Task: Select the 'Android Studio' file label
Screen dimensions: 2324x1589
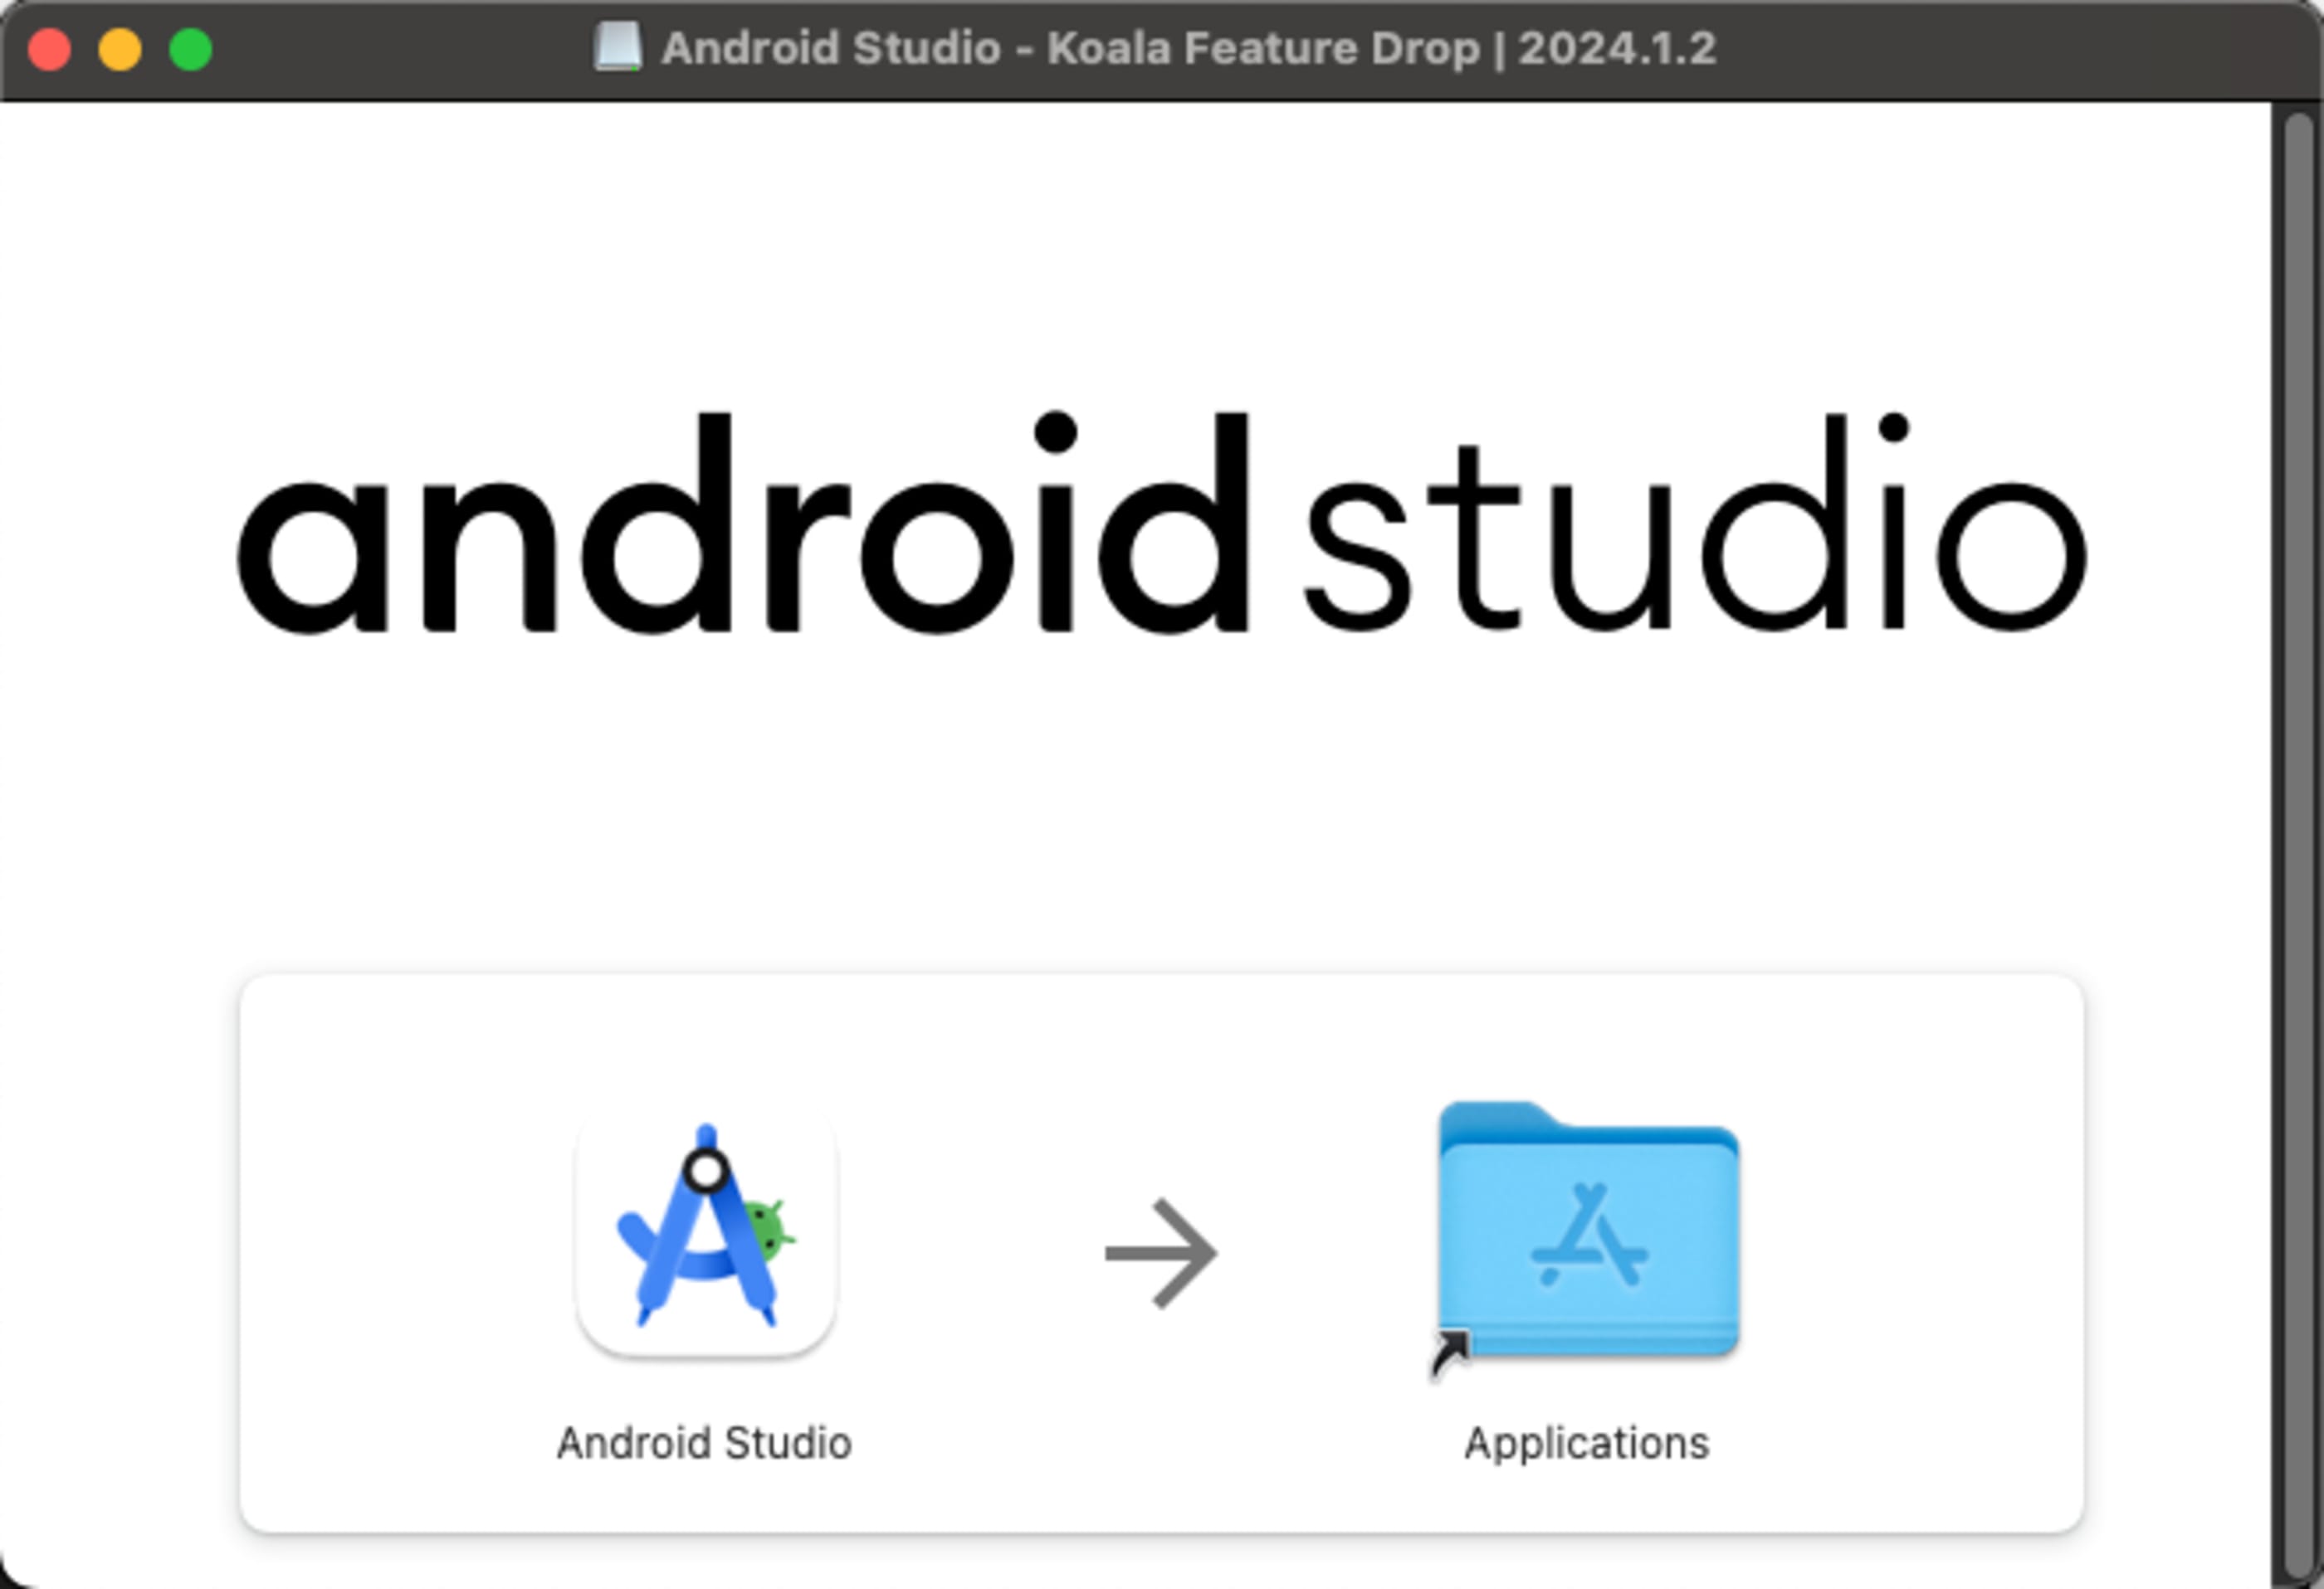Action: (704, 1443)
